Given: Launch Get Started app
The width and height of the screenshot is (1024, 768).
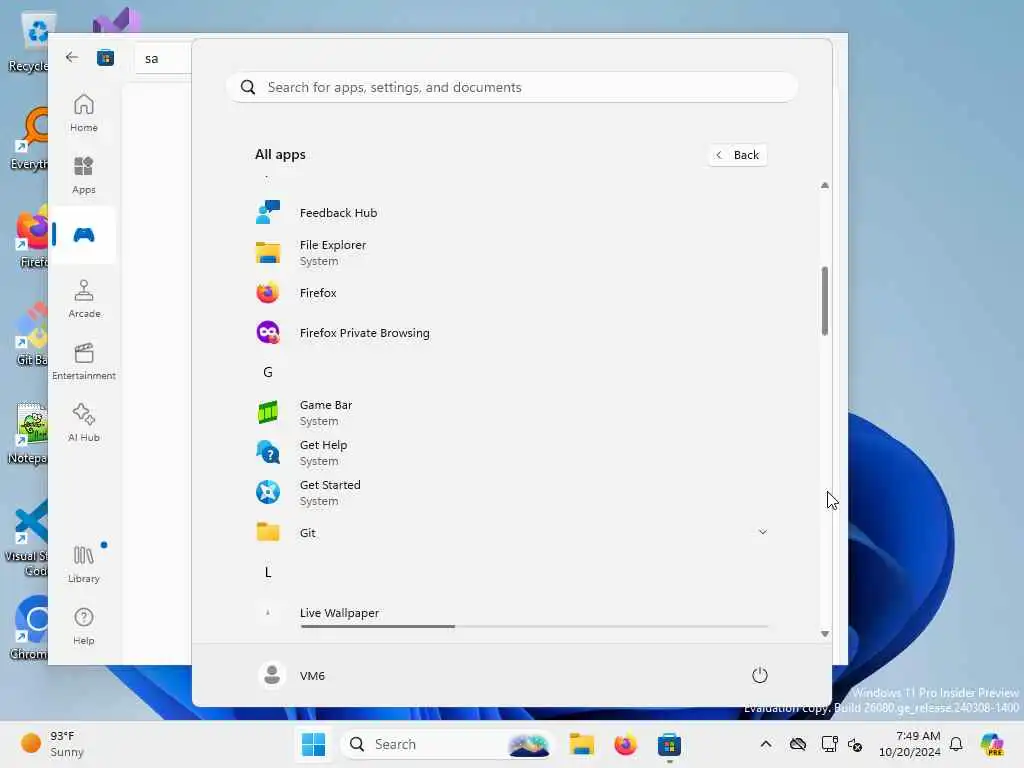Looking at the screenshot, I should pyautogui.click(x=511, y=492).
